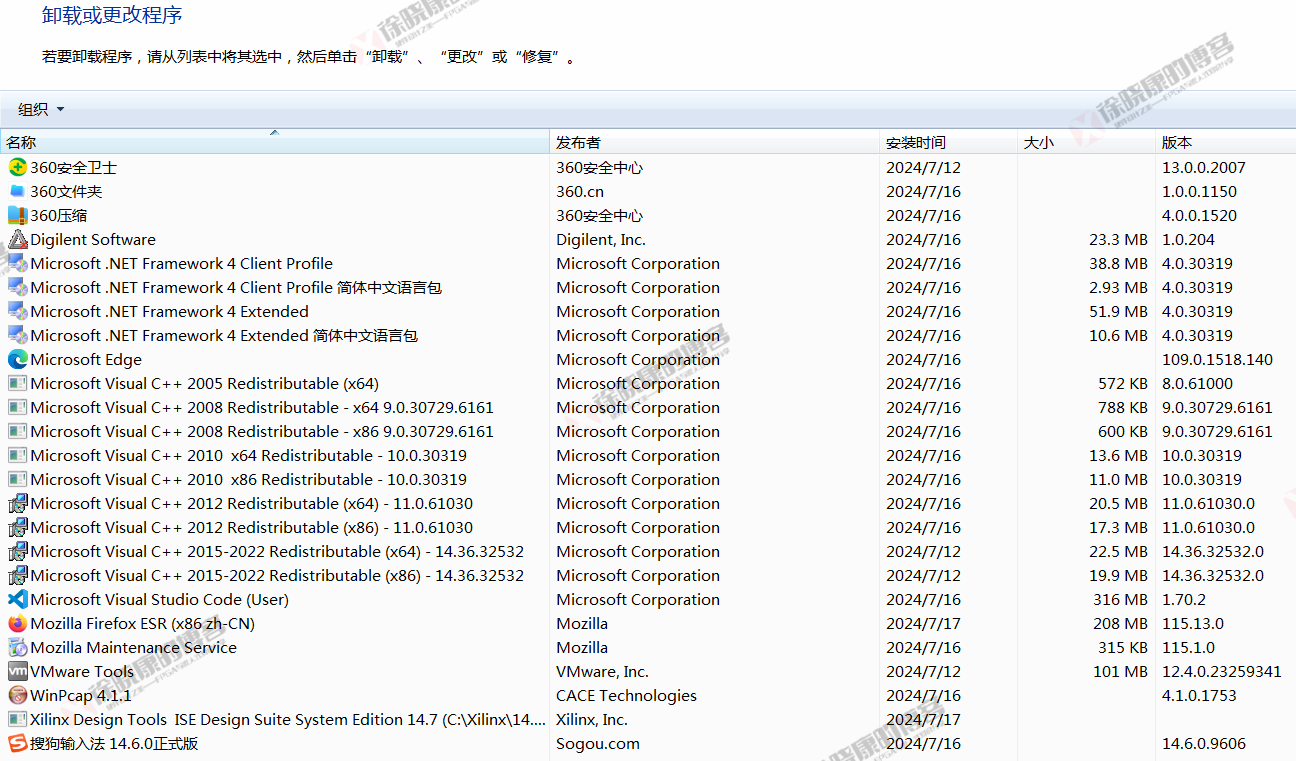
Task: Click the 360文件夹 folder icon
Action: pyautogui.click(x=17, y=191)
